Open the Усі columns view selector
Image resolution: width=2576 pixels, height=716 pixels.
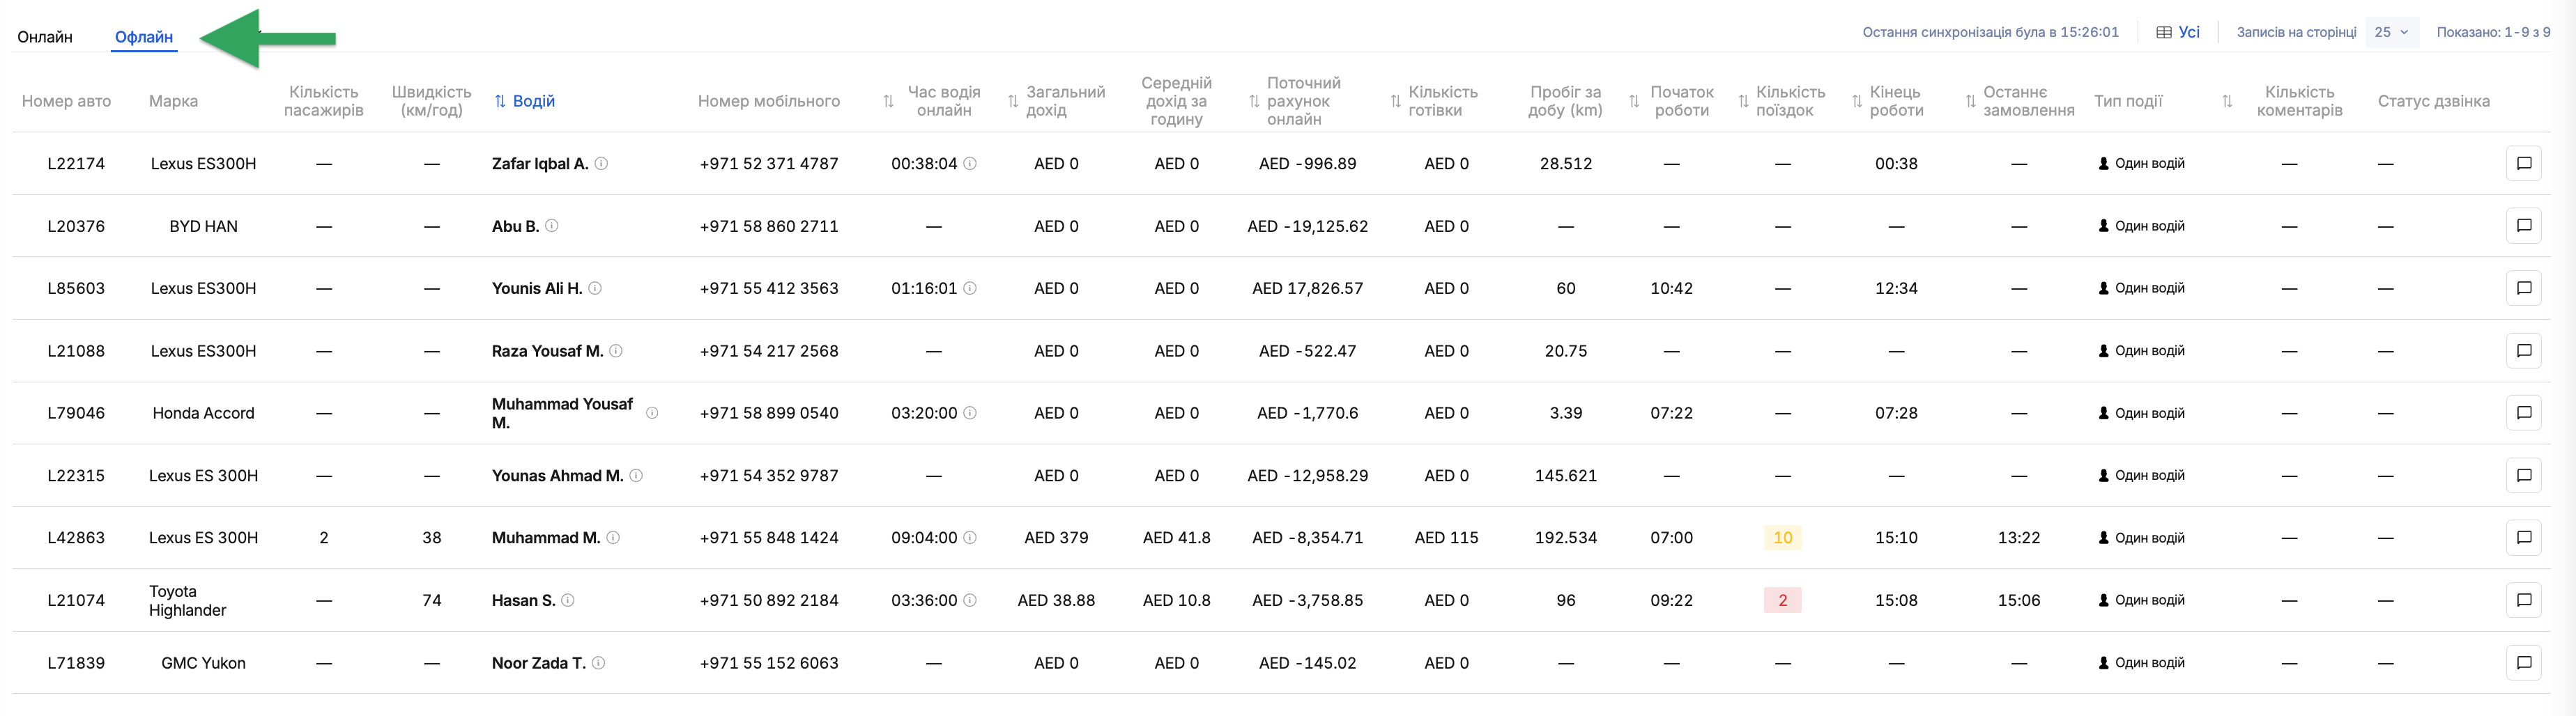point(2178,32)
